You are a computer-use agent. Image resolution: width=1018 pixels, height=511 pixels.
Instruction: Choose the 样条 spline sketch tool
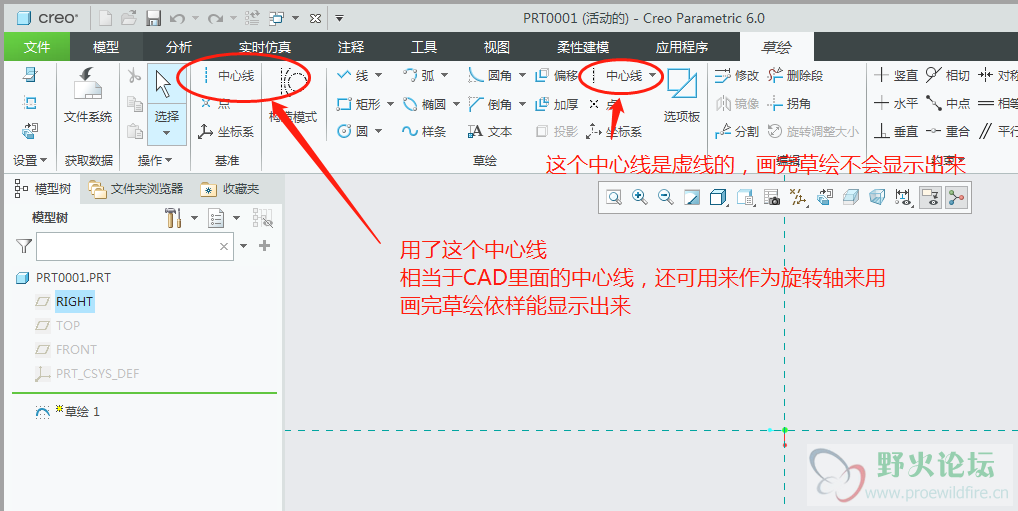coord(424,132)
